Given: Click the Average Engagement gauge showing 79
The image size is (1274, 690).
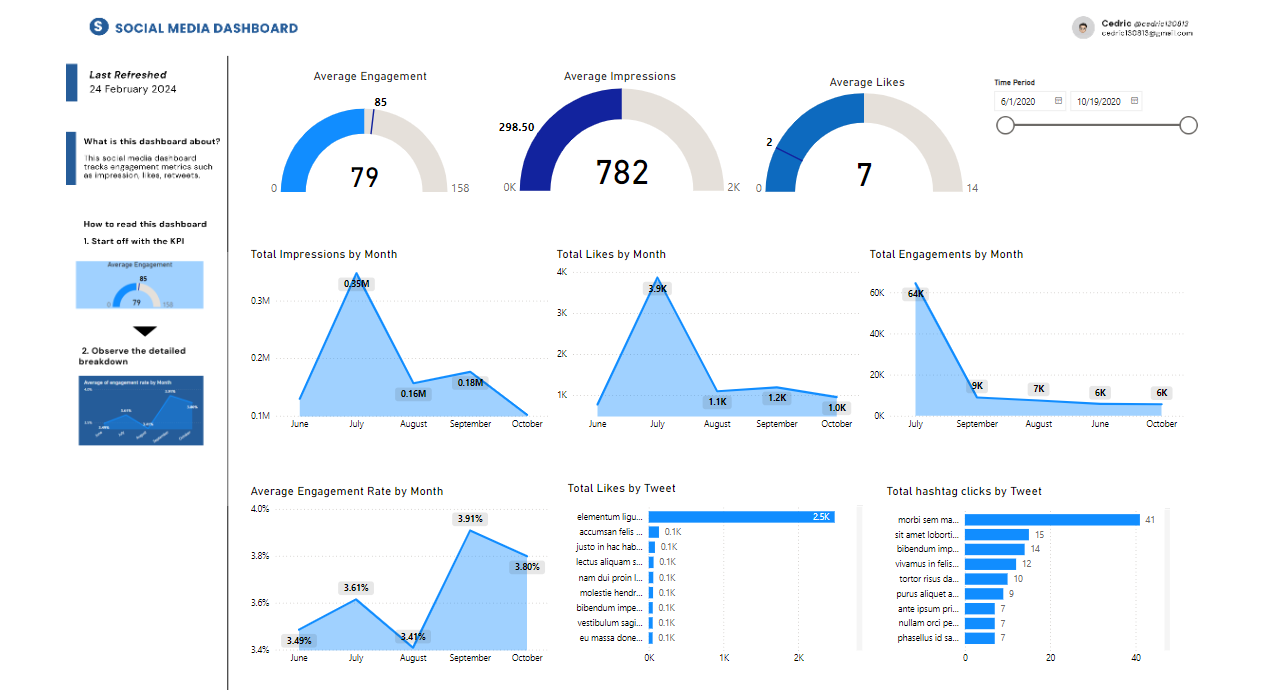Looking at the screenshot, I should [x=364, y=150].
